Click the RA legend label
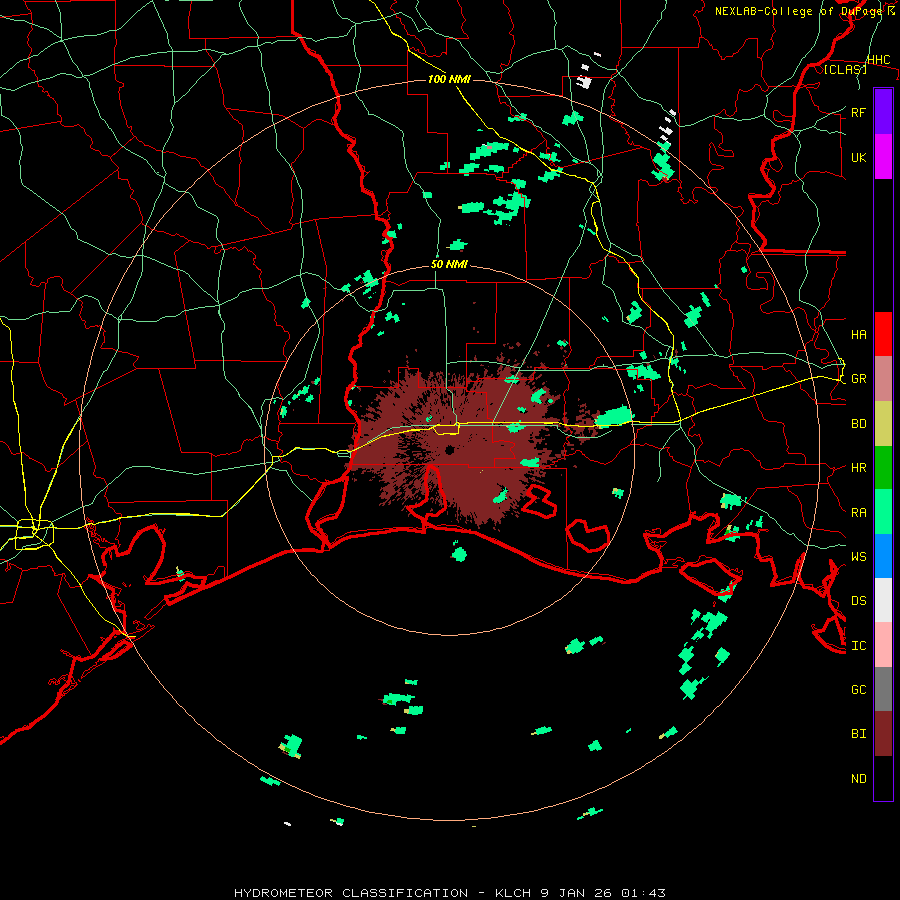900x900 pixels. pyautogui.click(x=859, y=512)
